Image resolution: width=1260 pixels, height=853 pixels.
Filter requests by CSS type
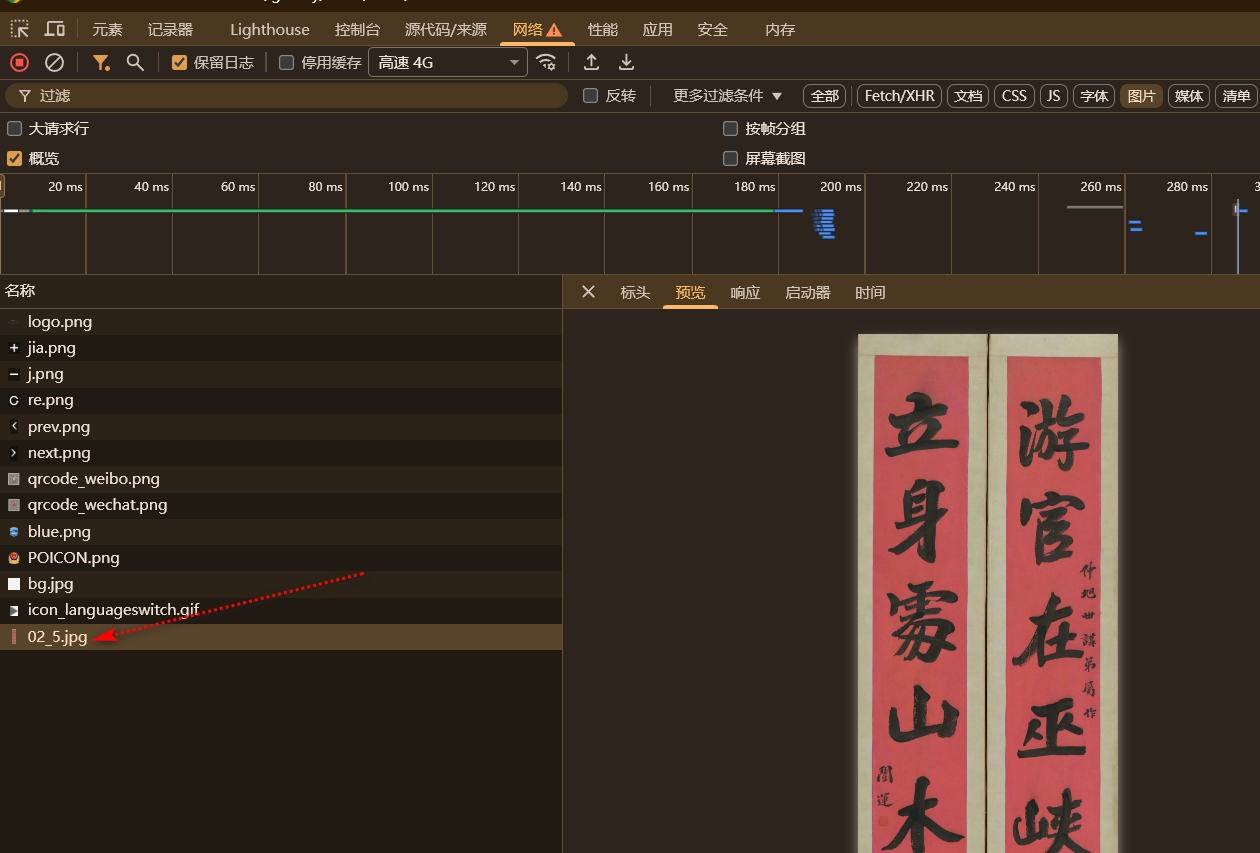pyautogui.click(x=1014, y=96)
